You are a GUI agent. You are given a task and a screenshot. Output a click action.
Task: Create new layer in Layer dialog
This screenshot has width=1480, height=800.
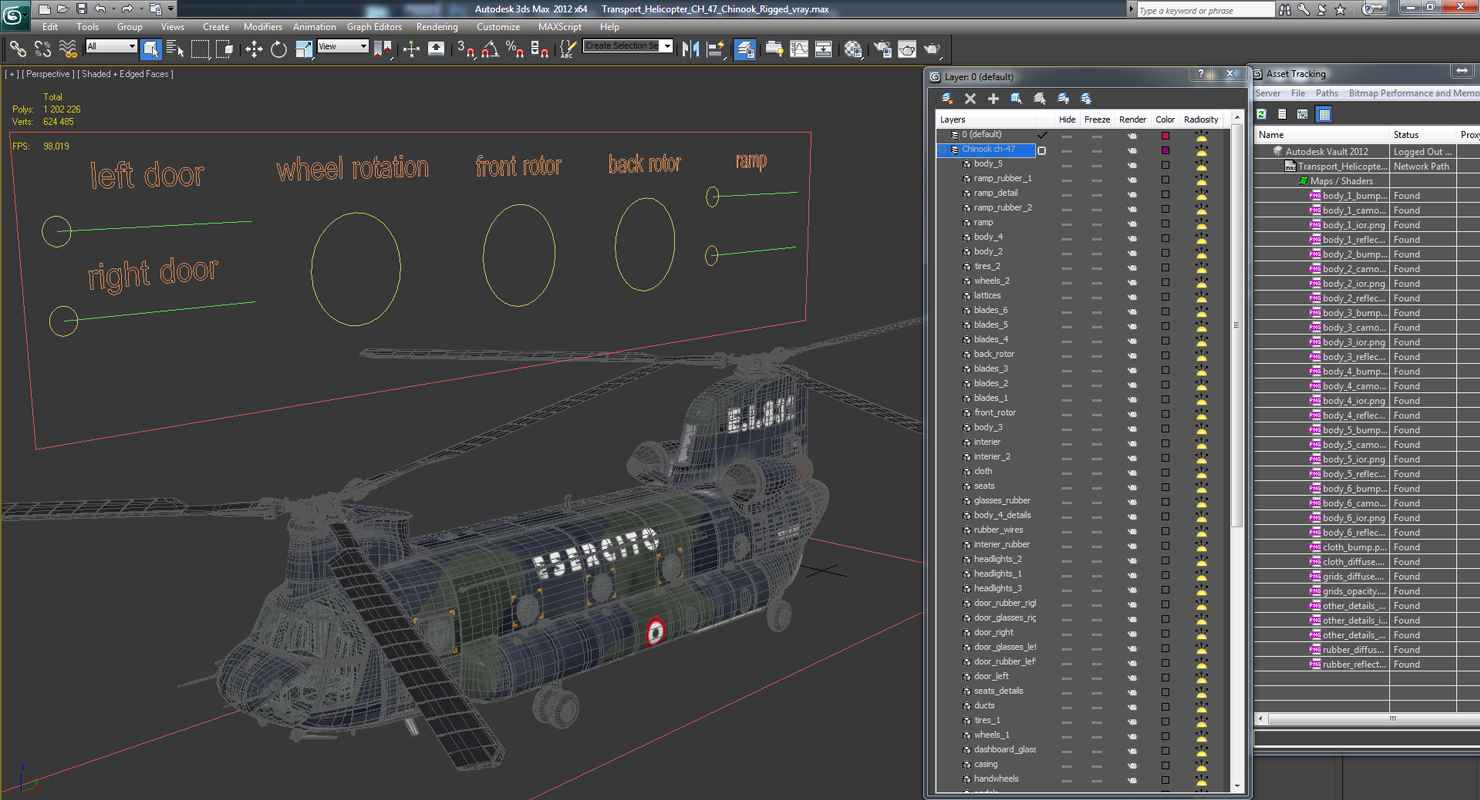tap(947, 98)
